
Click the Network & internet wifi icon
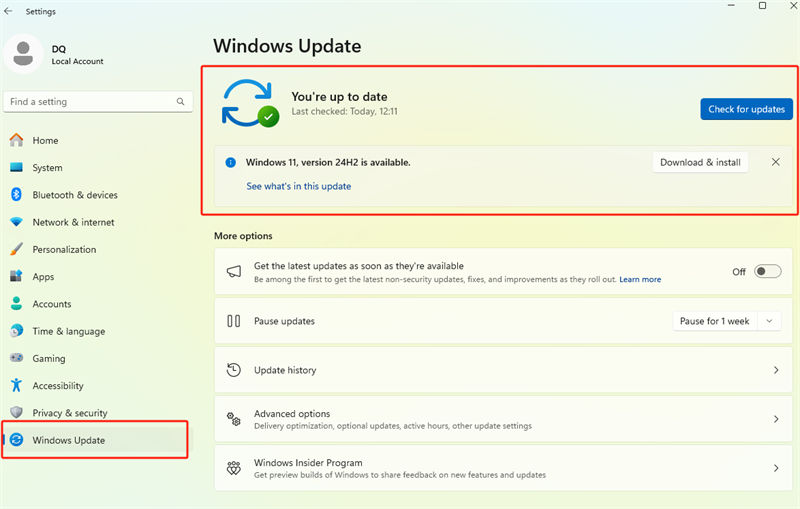tap(16, 222)
